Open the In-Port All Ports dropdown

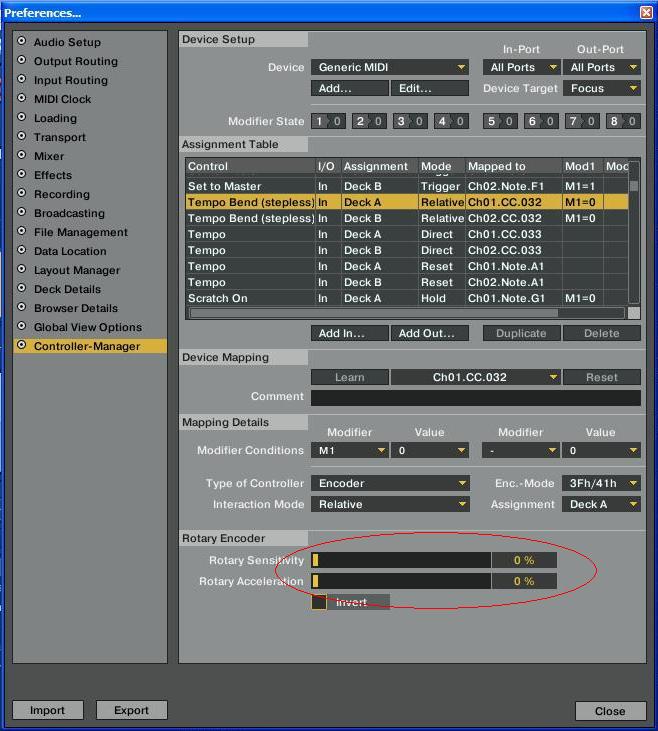pyautogui.click(x=521, y=67)
